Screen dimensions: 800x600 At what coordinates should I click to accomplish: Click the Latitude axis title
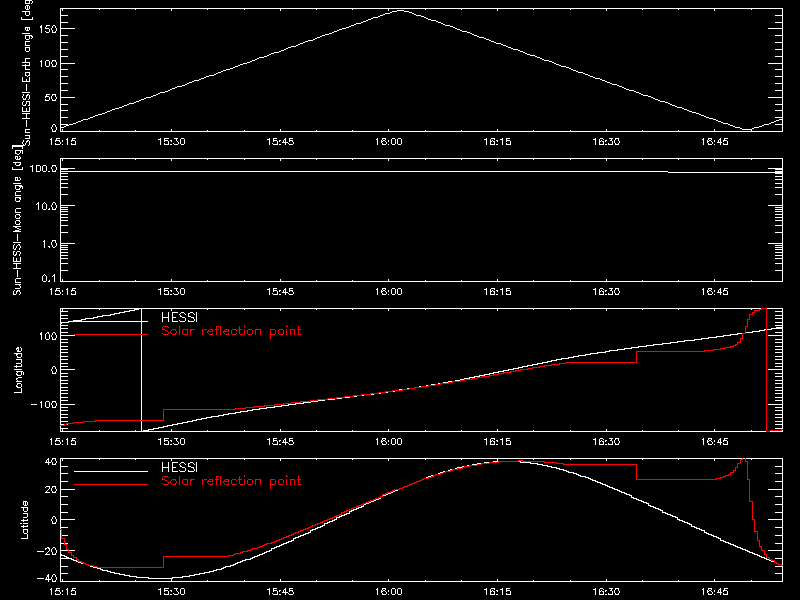[x=24, y=520]
